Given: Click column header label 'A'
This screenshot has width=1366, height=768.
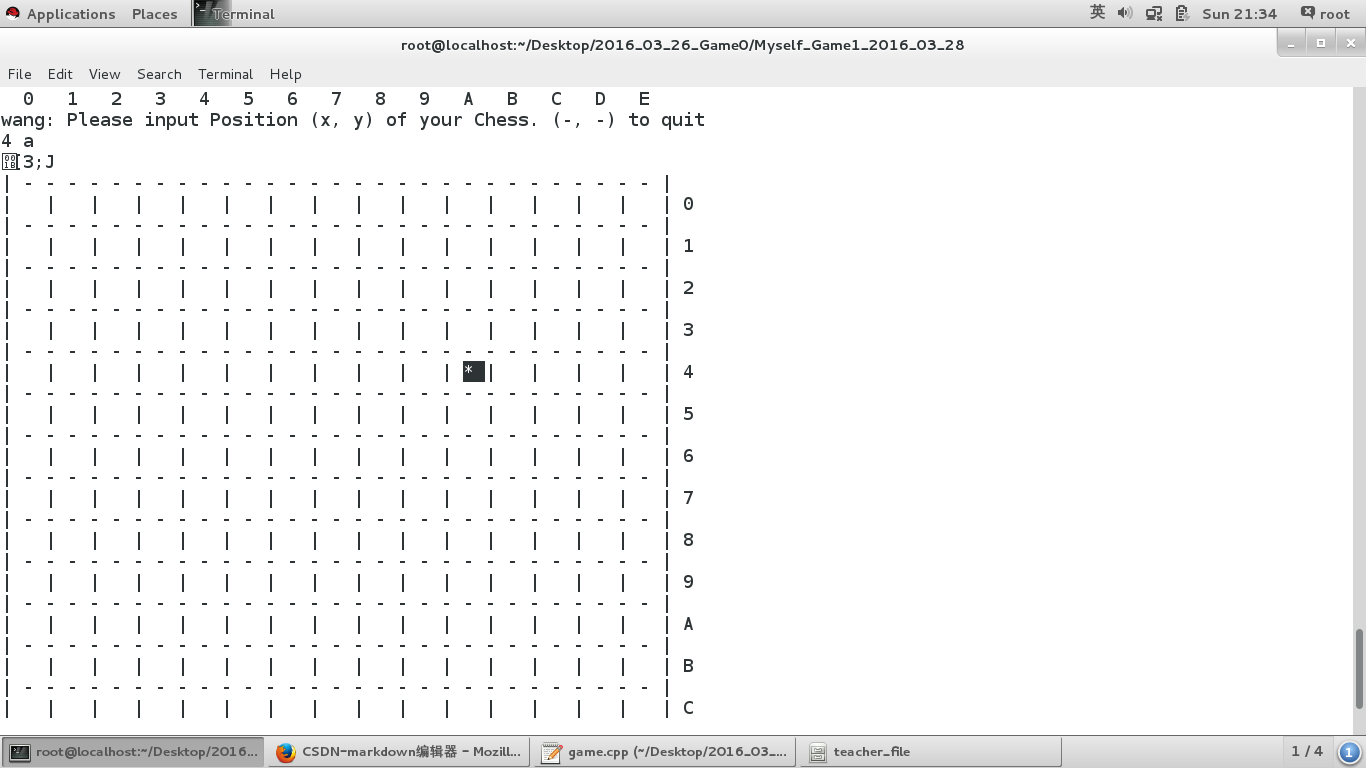Looking at the screenshot, I should [x=468, y=99].
